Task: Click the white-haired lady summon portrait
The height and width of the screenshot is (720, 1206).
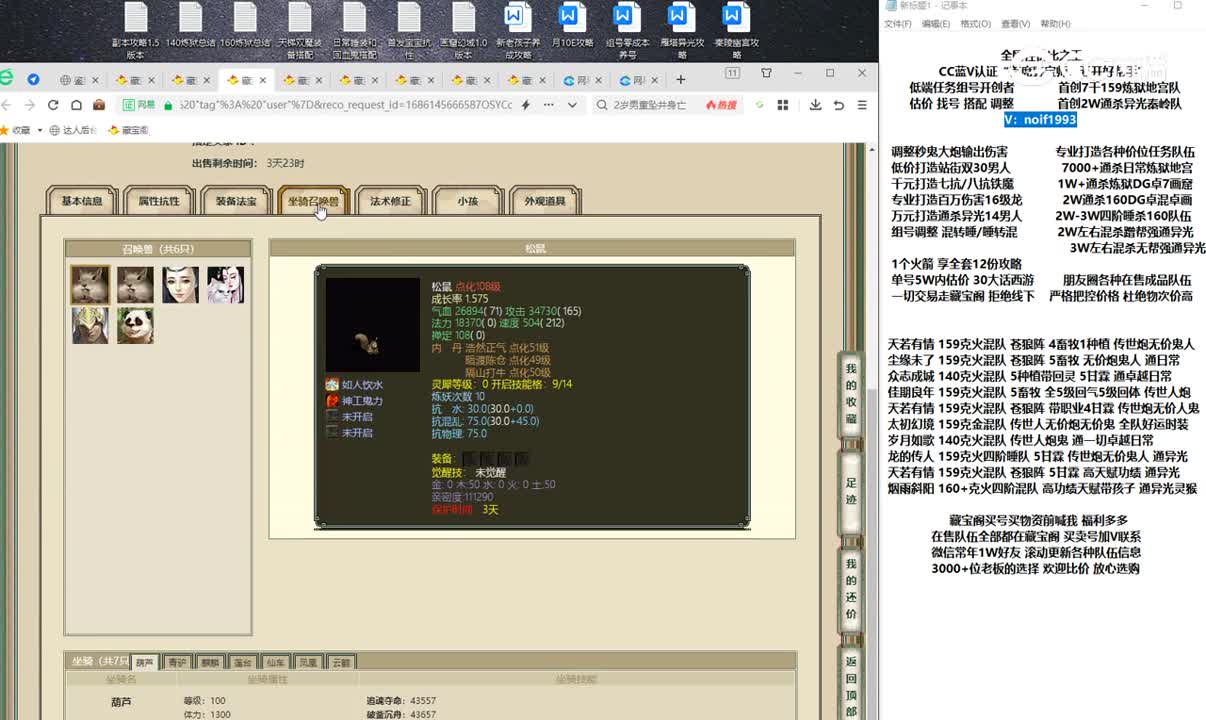Action: point(225,285)
